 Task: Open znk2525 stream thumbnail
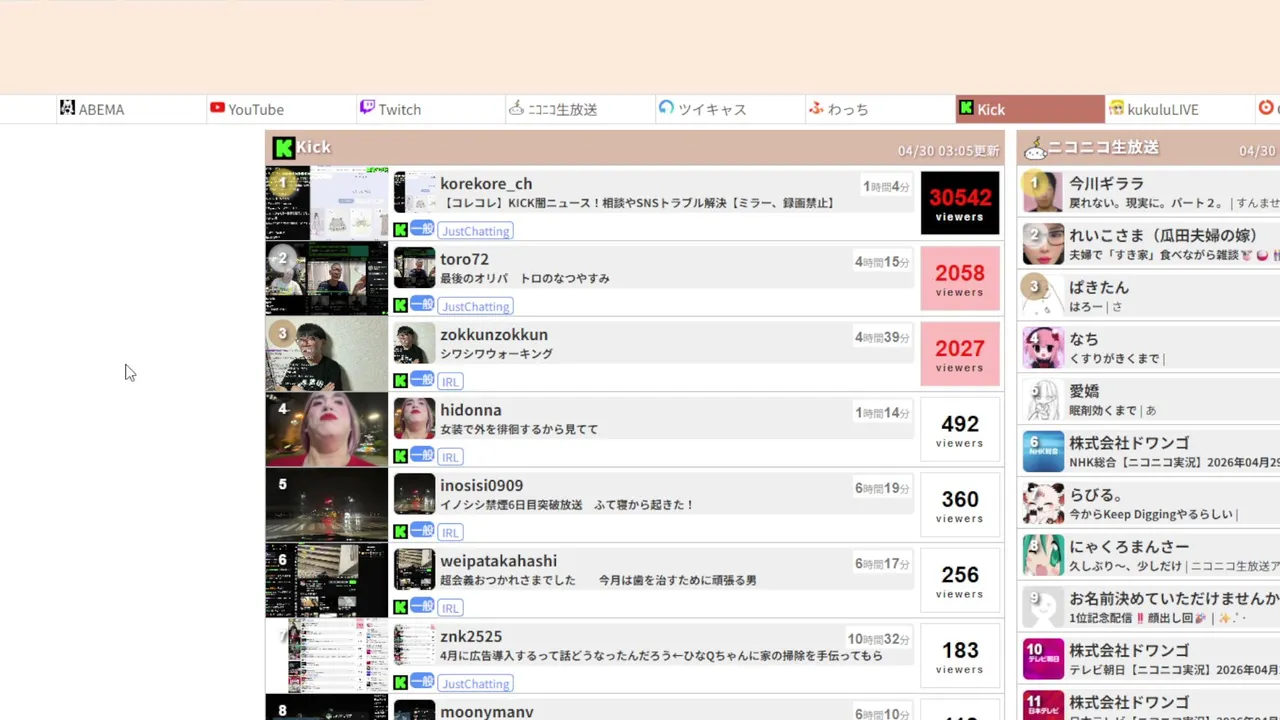tap(326, 656)
